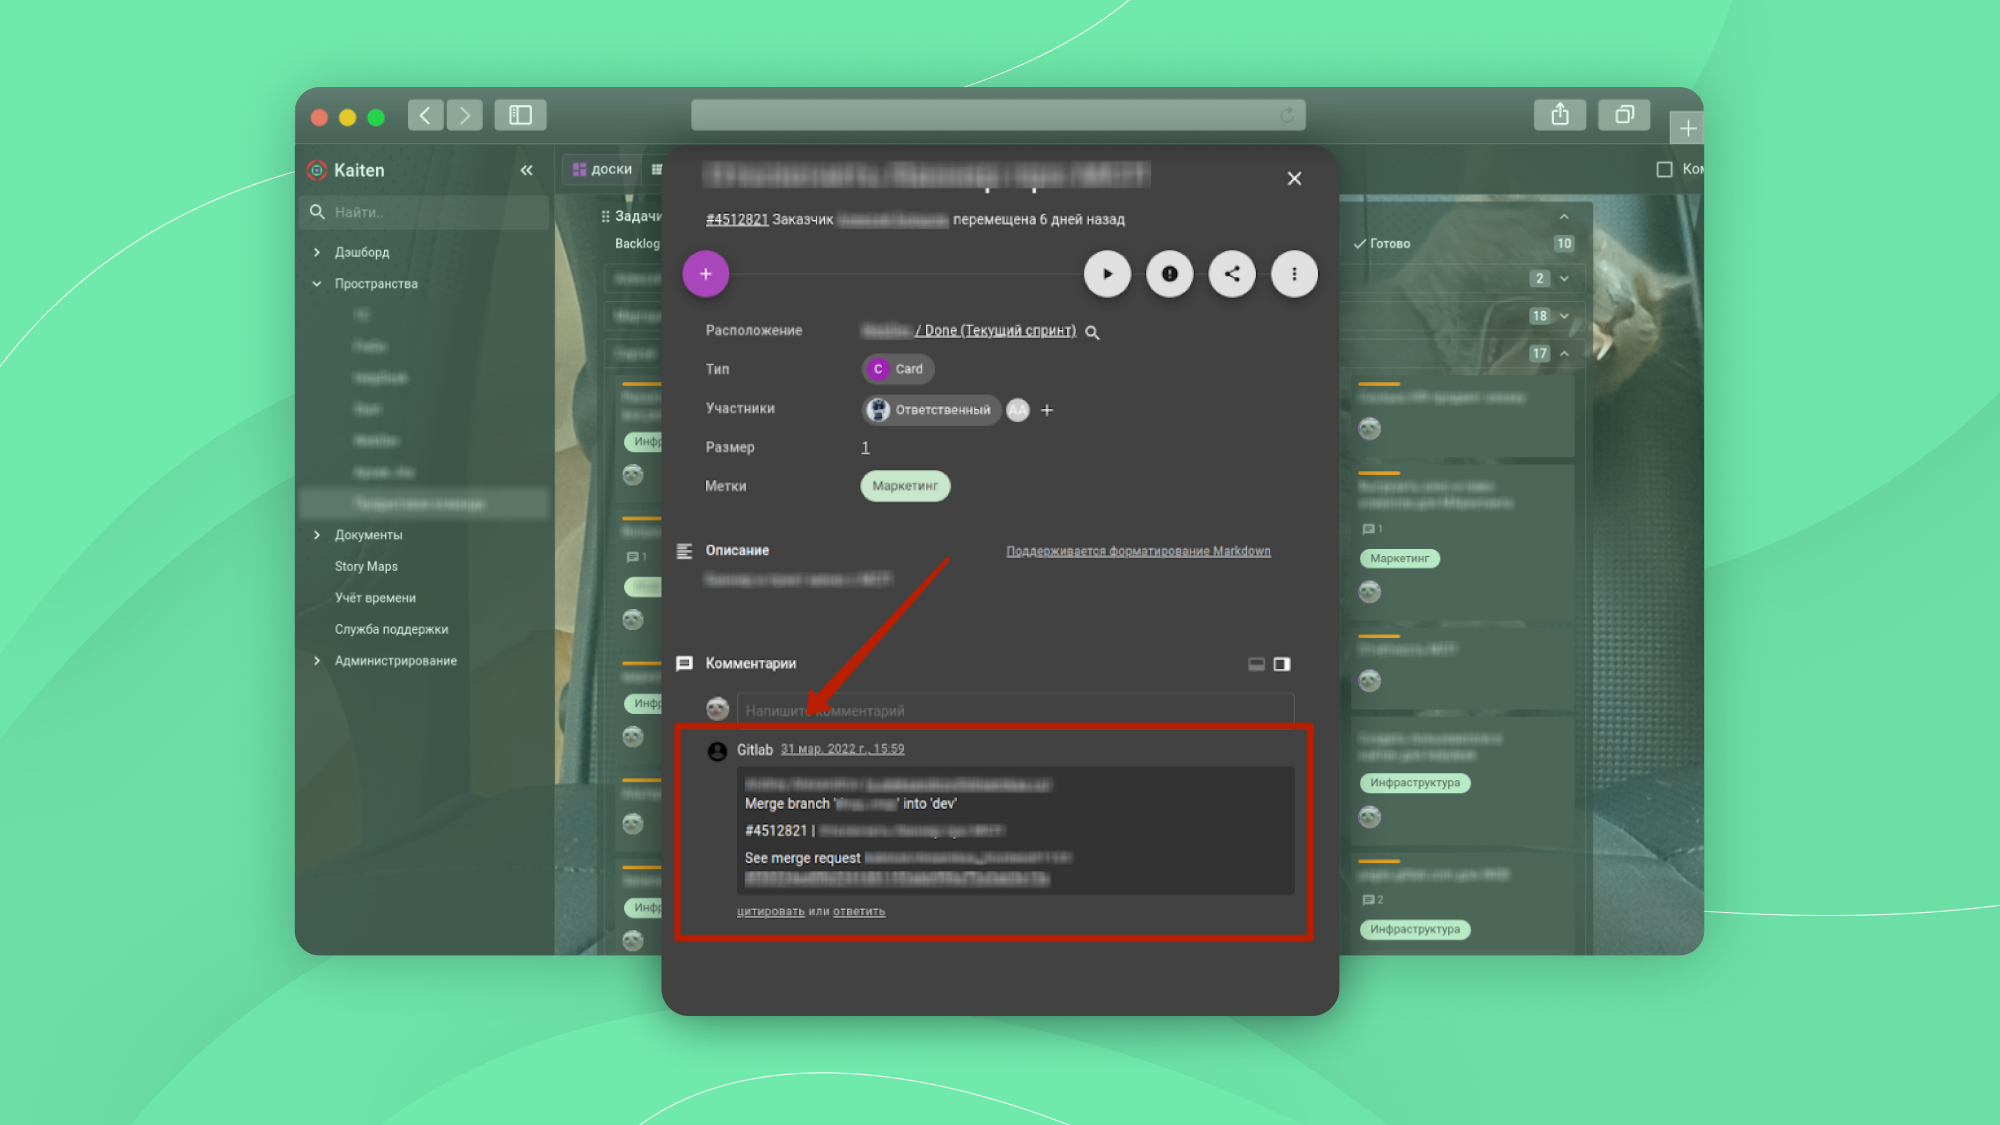Click the add participant '+' icon

click(1047, 409)
